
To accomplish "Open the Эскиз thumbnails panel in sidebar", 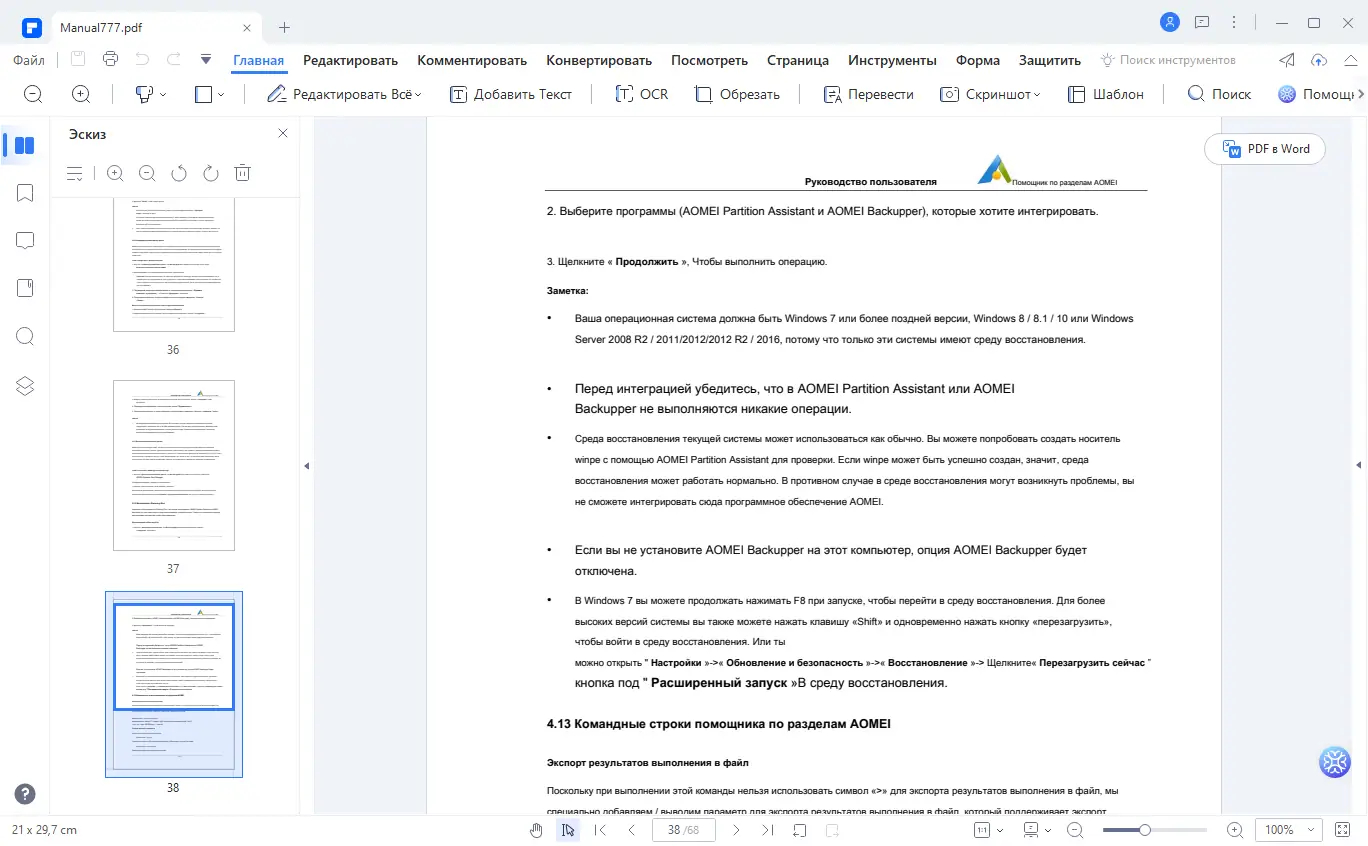I will coord(25,144).
